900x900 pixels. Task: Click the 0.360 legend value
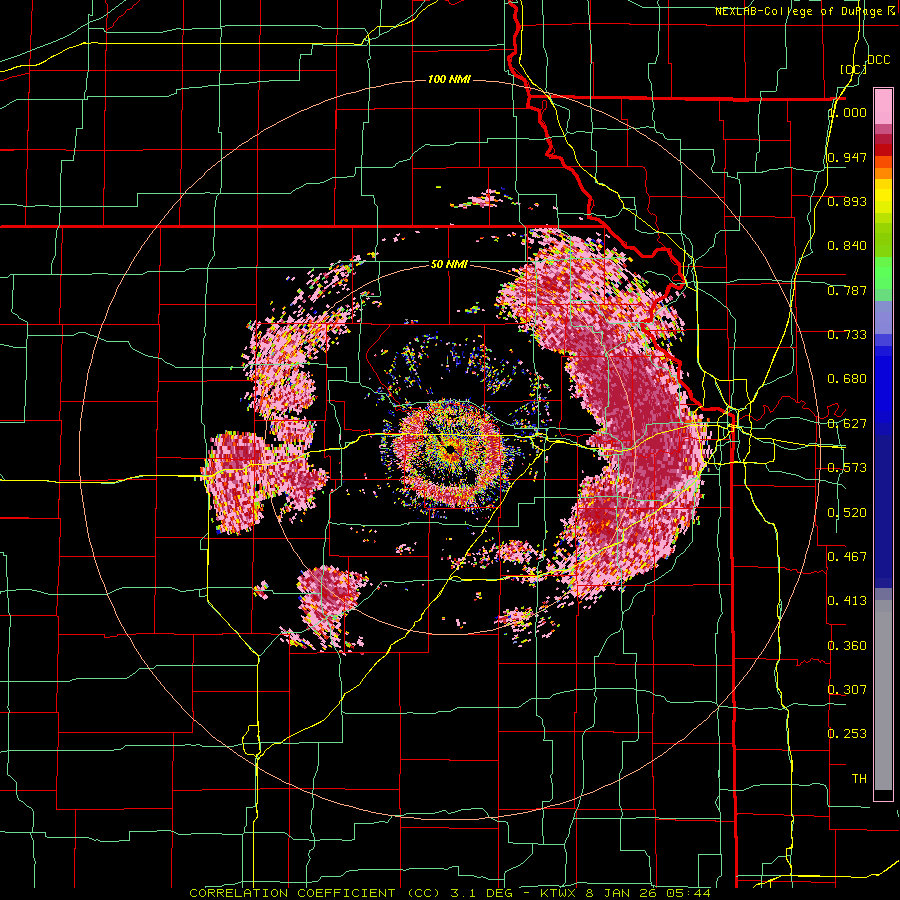click(x=847, y=646)
